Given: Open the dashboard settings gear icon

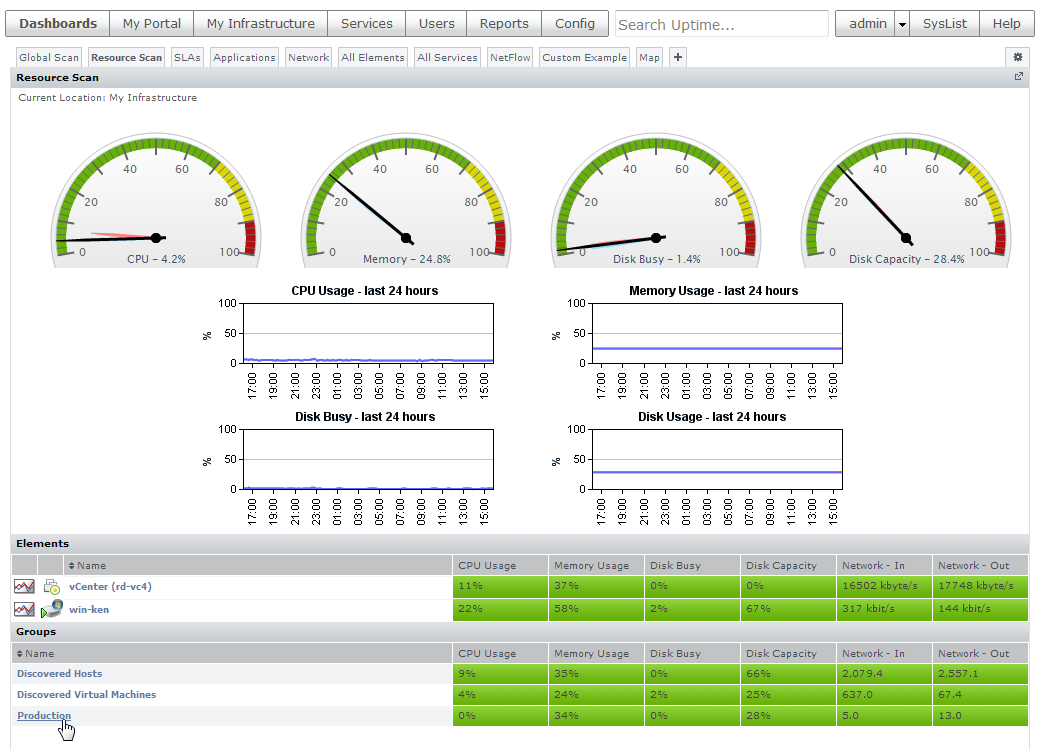Looking at the screenshot, I should point(1017,58).
